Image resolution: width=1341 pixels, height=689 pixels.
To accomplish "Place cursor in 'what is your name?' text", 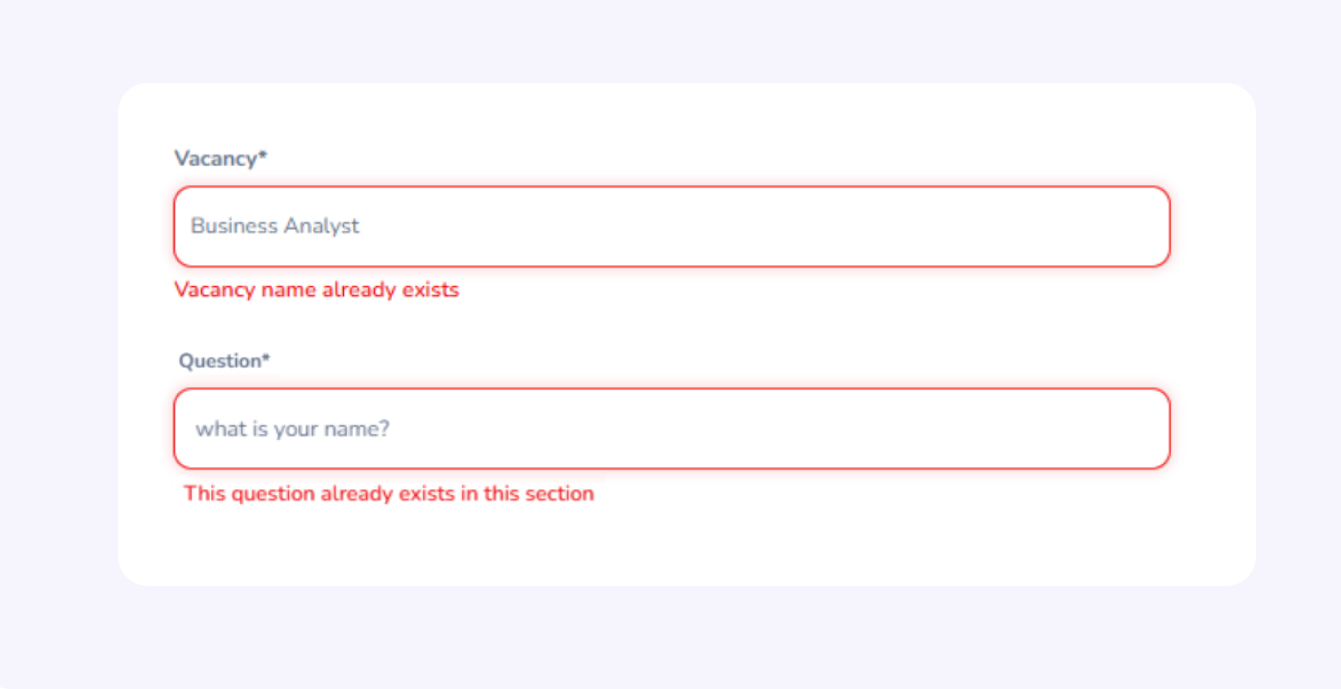I will [x=292, y=429].
